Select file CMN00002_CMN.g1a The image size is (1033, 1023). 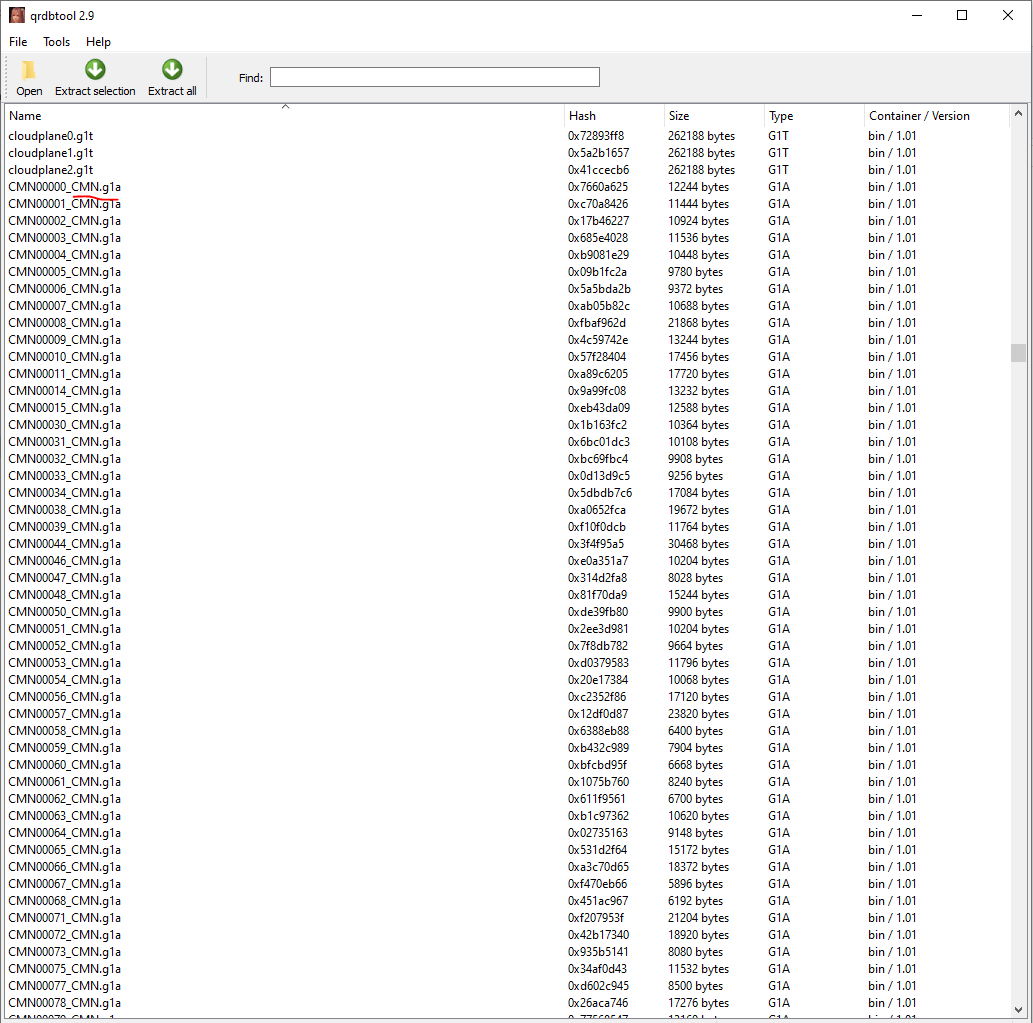click(65, 221)
